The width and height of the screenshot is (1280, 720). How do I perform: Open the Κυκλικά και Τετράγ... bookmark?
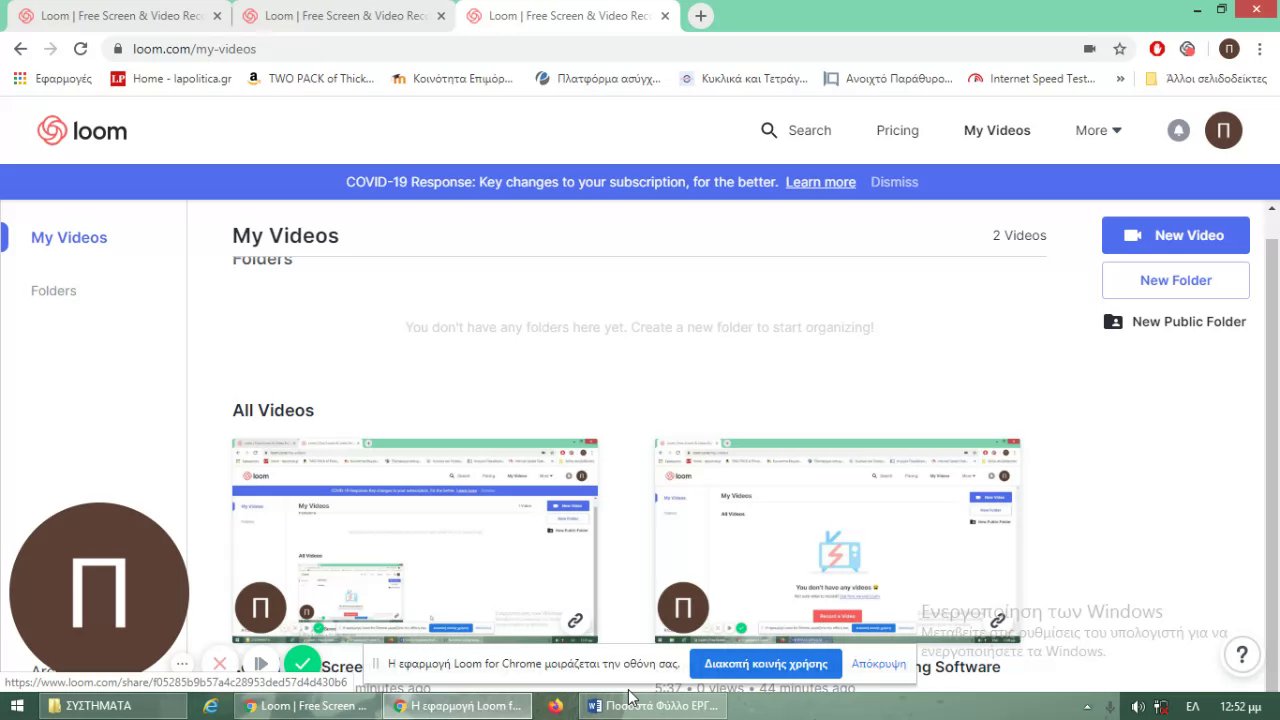pyautogui.click(x=743, y=78)
